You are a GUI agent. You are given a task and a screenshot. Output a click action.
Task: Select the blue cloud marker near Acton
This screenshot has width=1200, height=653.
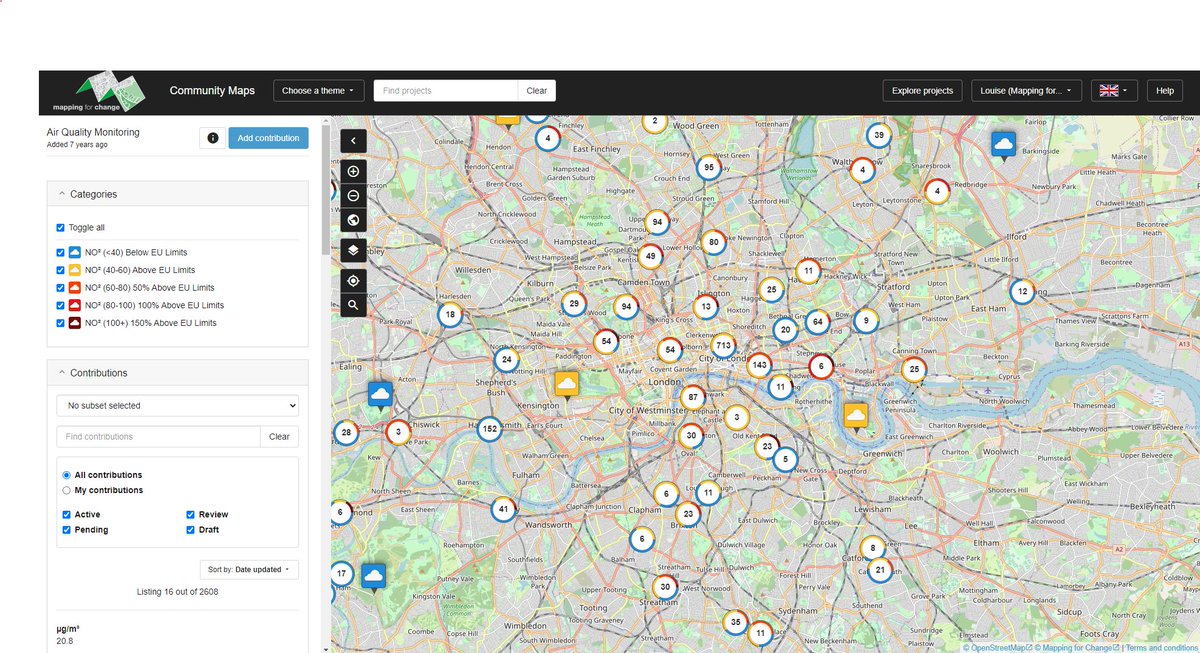pyautogui.click(x=379, y=396)
